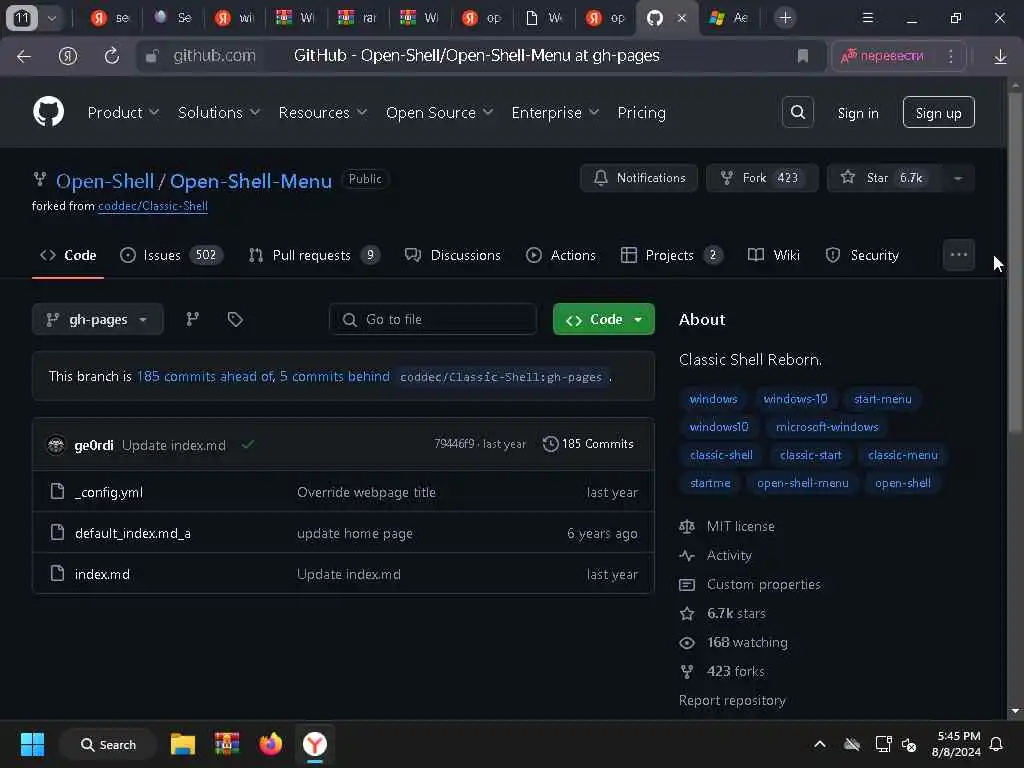Click the перевести translate button
The image size is (1024, 768).
[882, 56]
